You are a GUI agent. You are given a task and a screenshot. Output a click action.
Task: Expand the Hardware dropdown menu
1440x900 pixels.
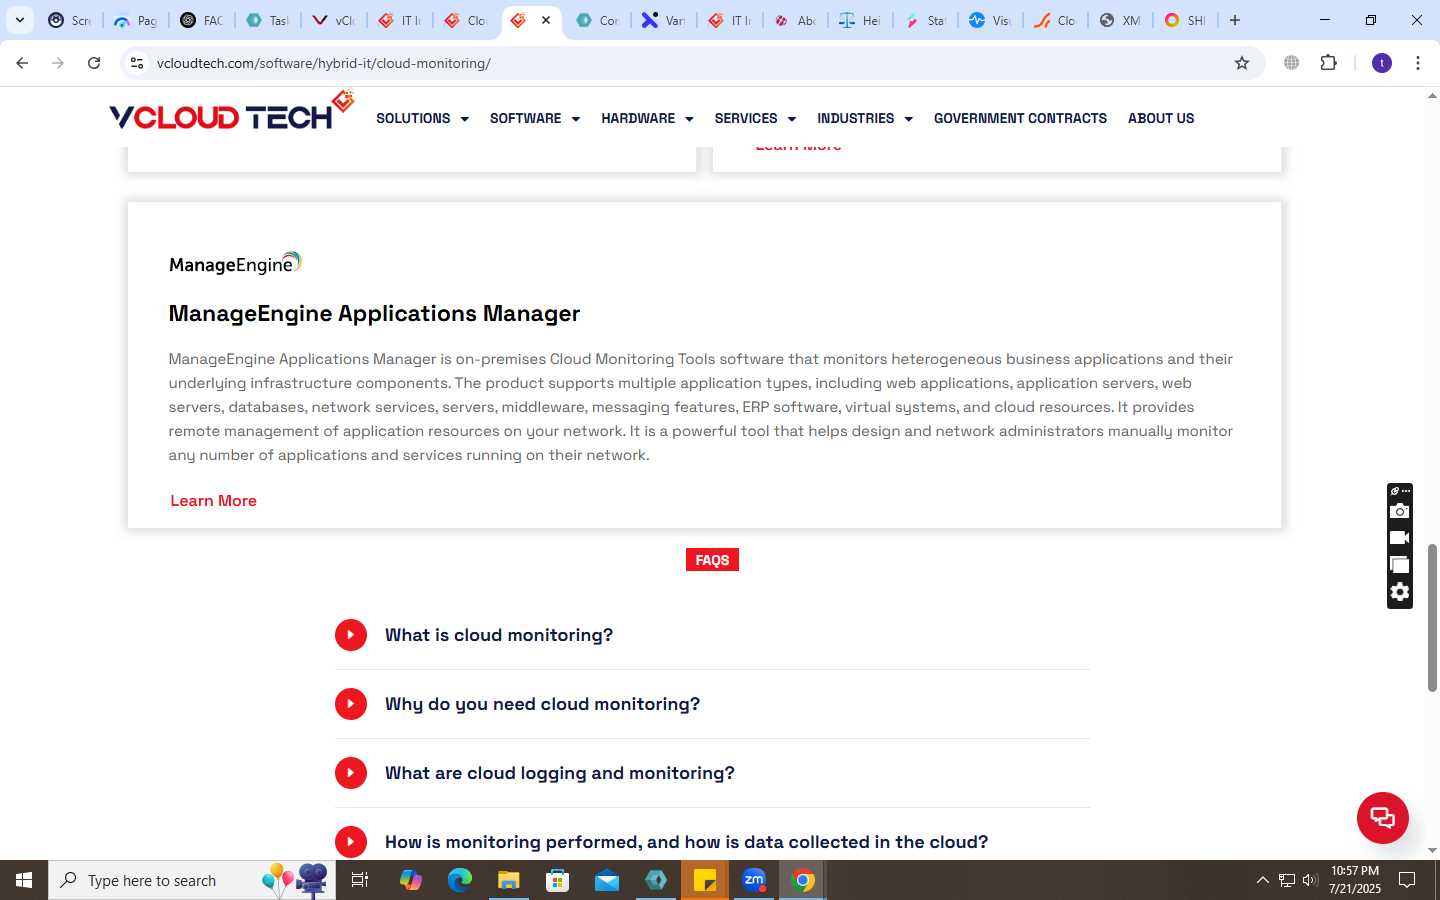pyautogui.click(x=647, y=118)
